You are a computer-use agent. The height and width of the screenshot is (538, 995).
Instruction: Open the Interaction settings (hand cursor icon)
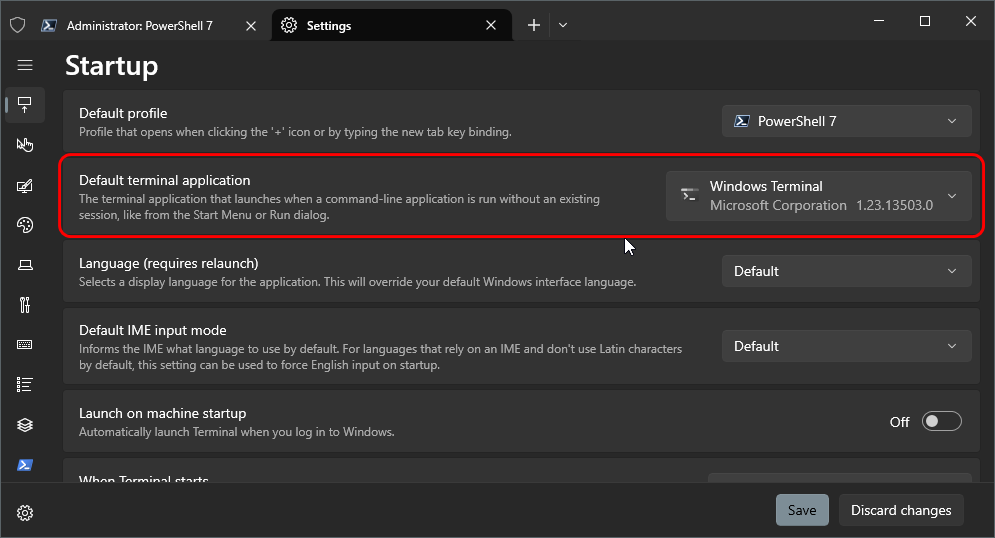[x=25, y=145]
